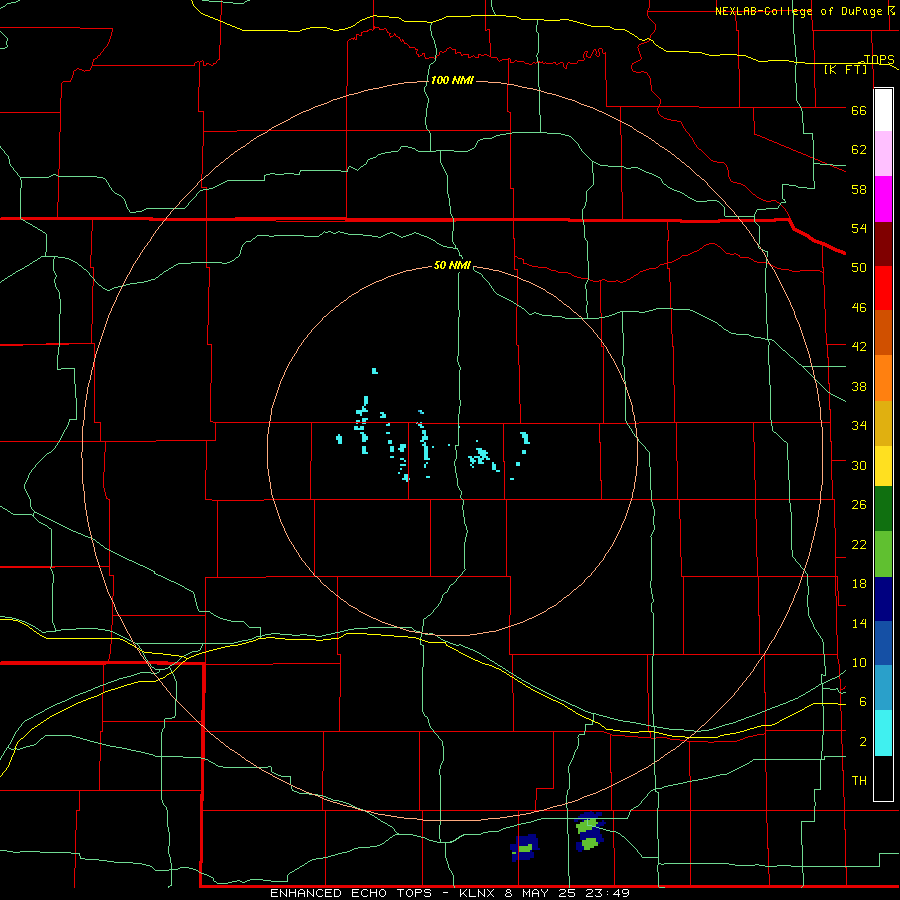Click the legend value 62
The image size is (900, 900).
coord(859,150)
